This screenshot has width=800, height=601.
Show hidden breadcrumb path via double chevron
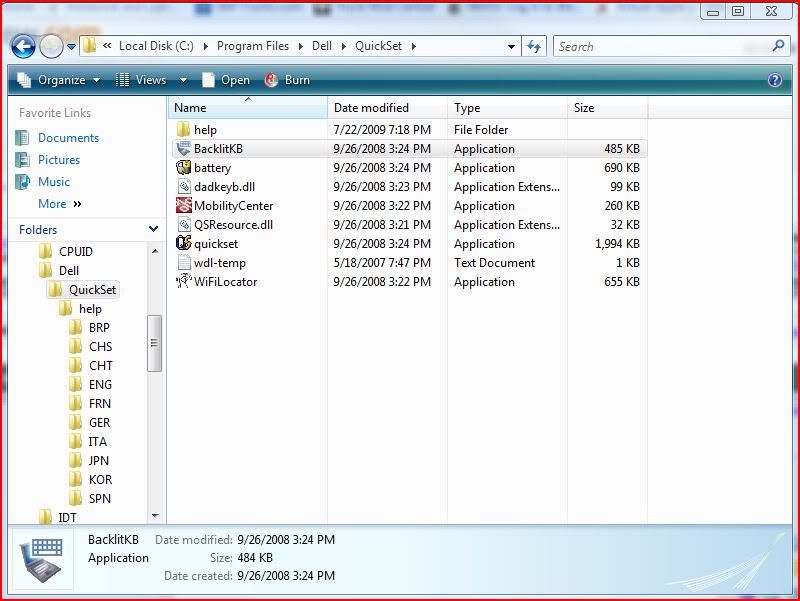(107, 46)
